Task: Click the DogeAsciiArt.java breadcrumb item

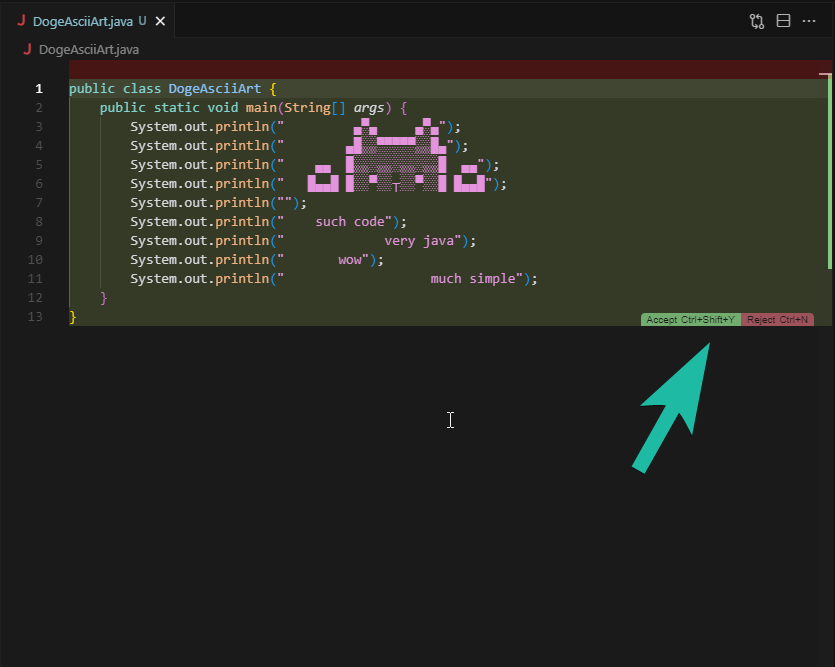Action: tap(89, 50)
